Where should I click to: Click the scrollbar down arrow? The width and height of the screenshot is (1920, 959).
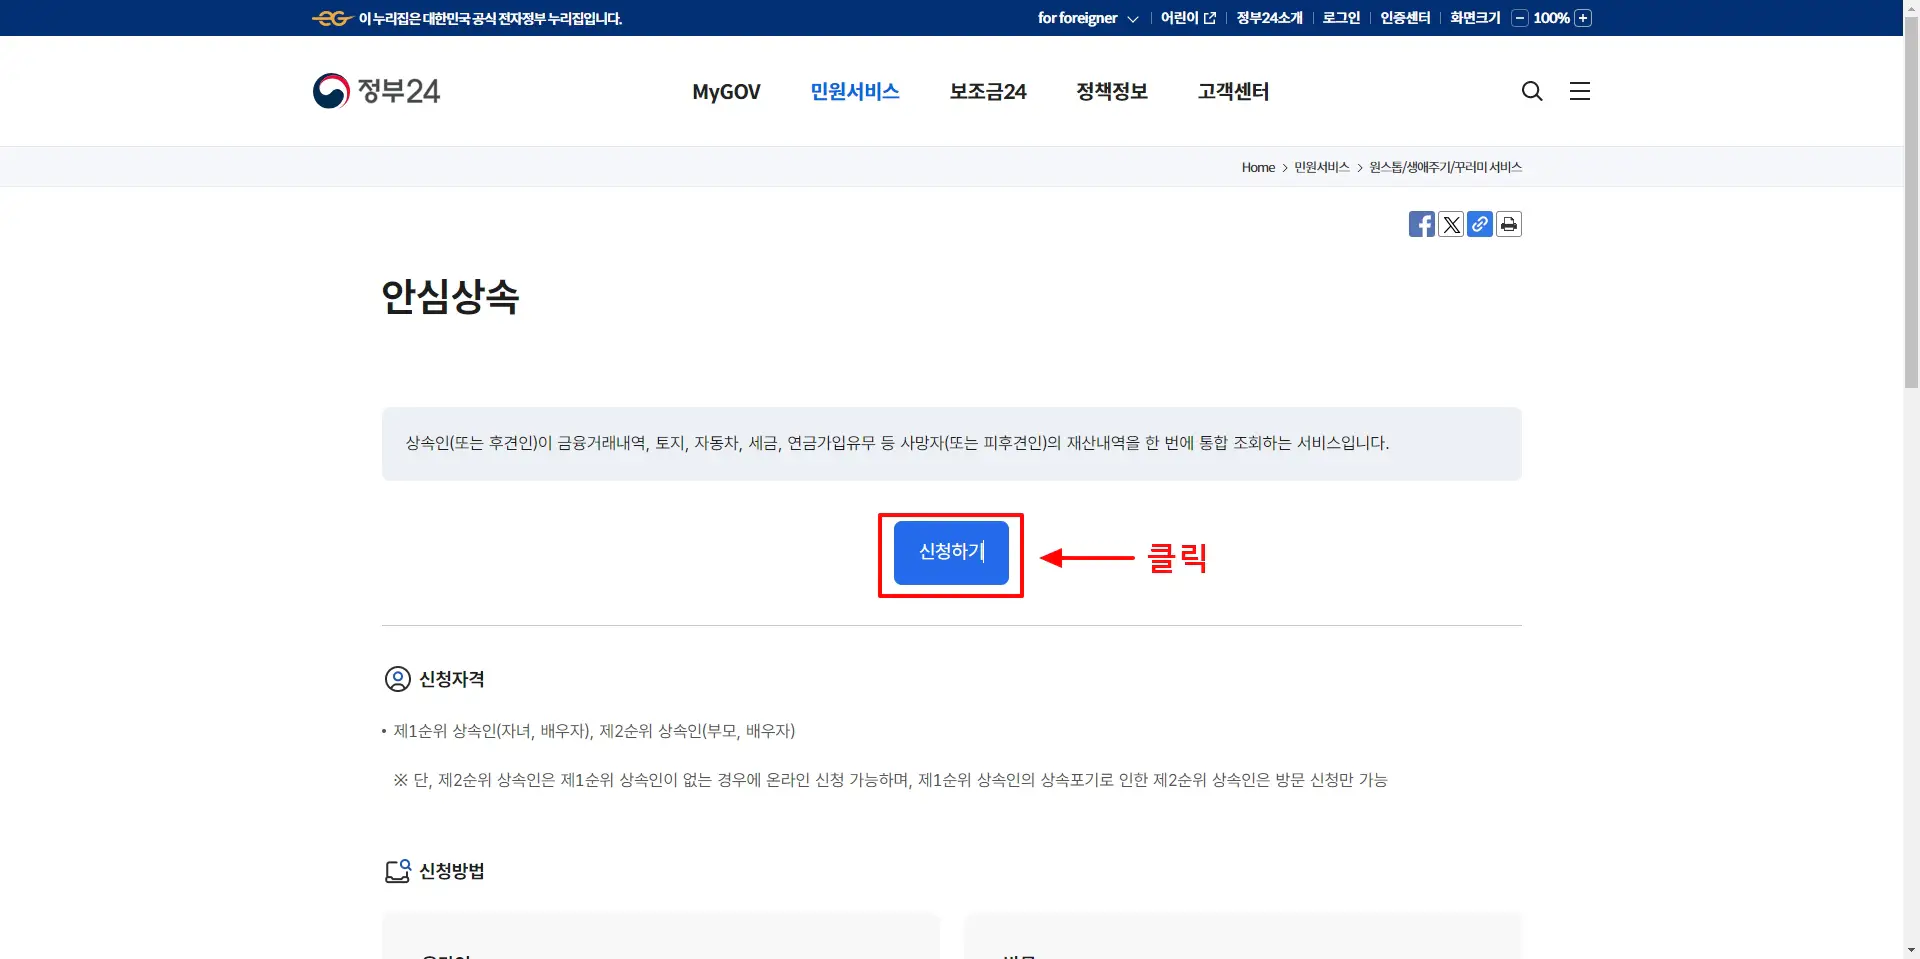tap(1911, 950)
